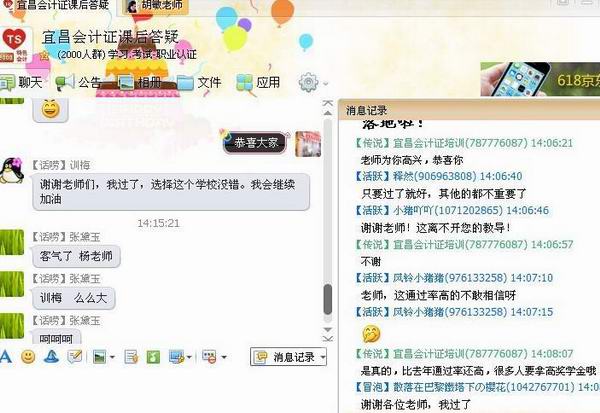
Task: Click the screen capture icon
Action: pyautogui.click(x=176, y=357)
